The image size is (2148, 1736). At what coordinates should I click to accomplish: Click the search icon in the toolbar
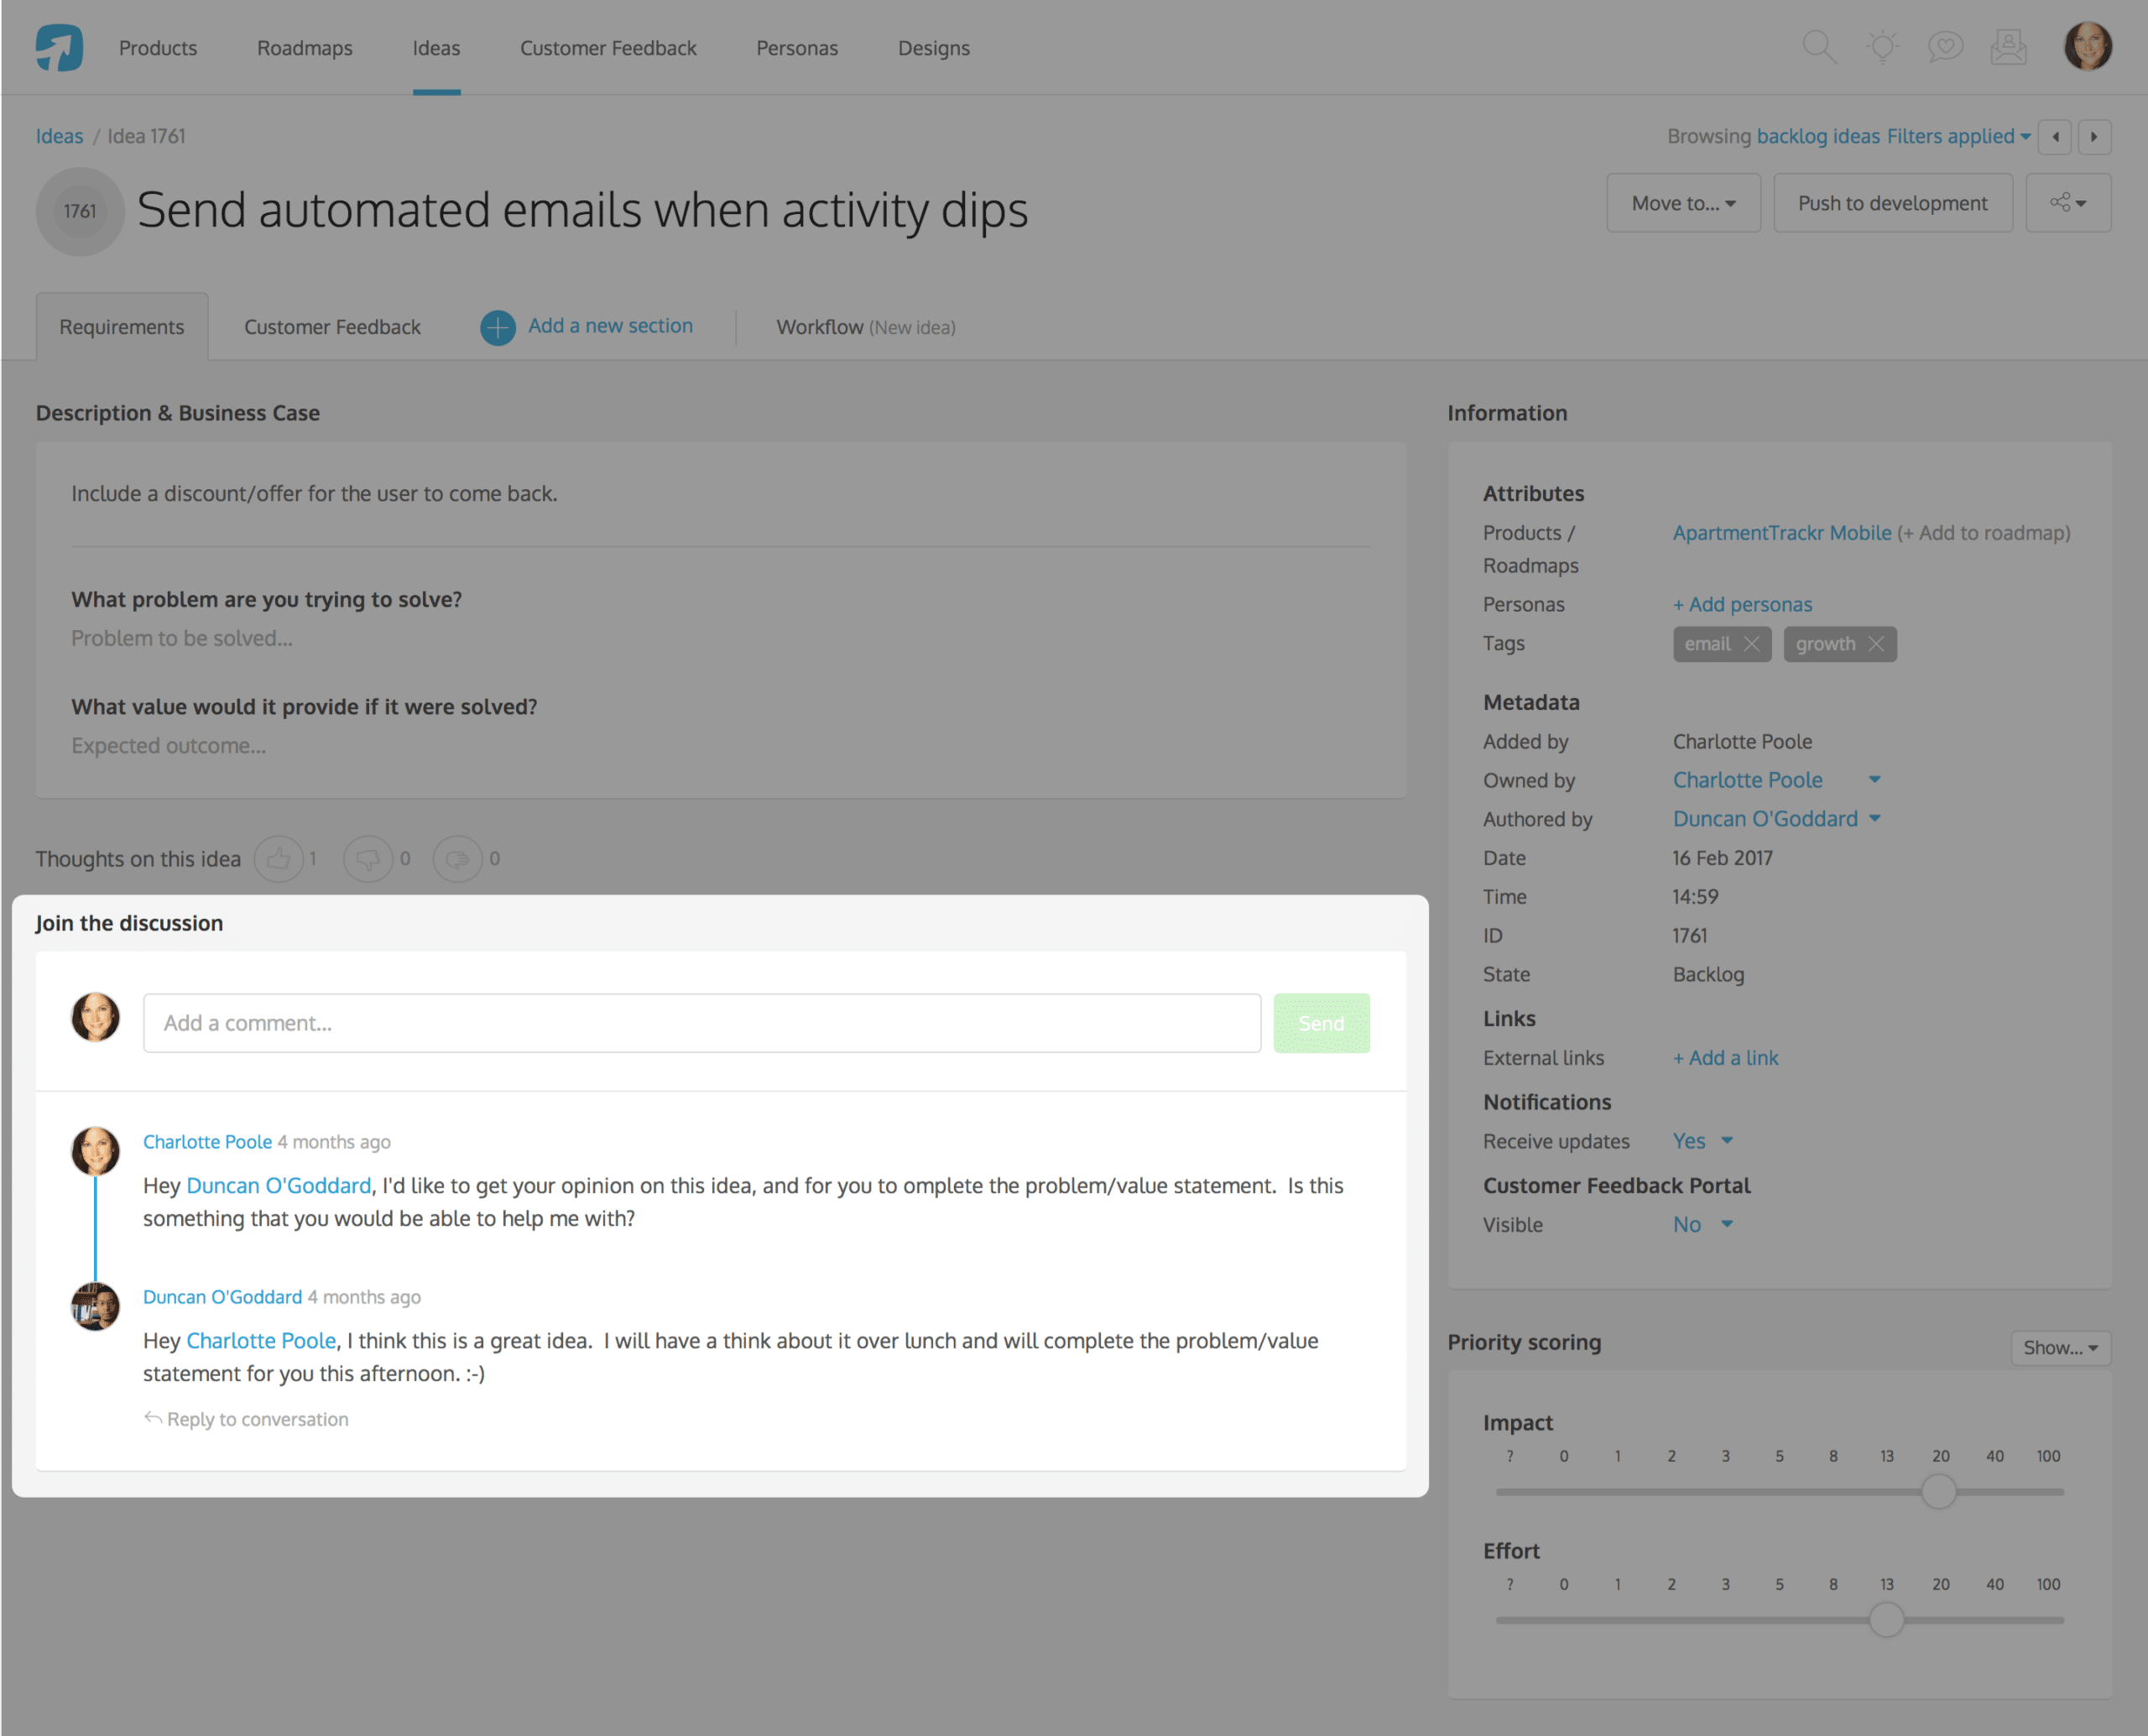(x=1817, y=48)
